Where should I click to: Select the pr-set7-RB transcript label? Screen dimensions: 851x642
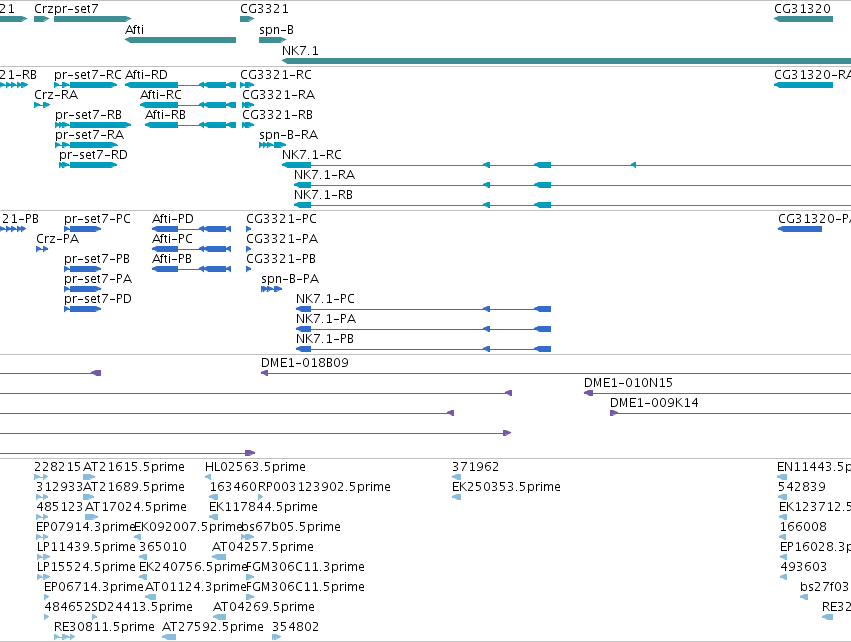tap(88, 115)
